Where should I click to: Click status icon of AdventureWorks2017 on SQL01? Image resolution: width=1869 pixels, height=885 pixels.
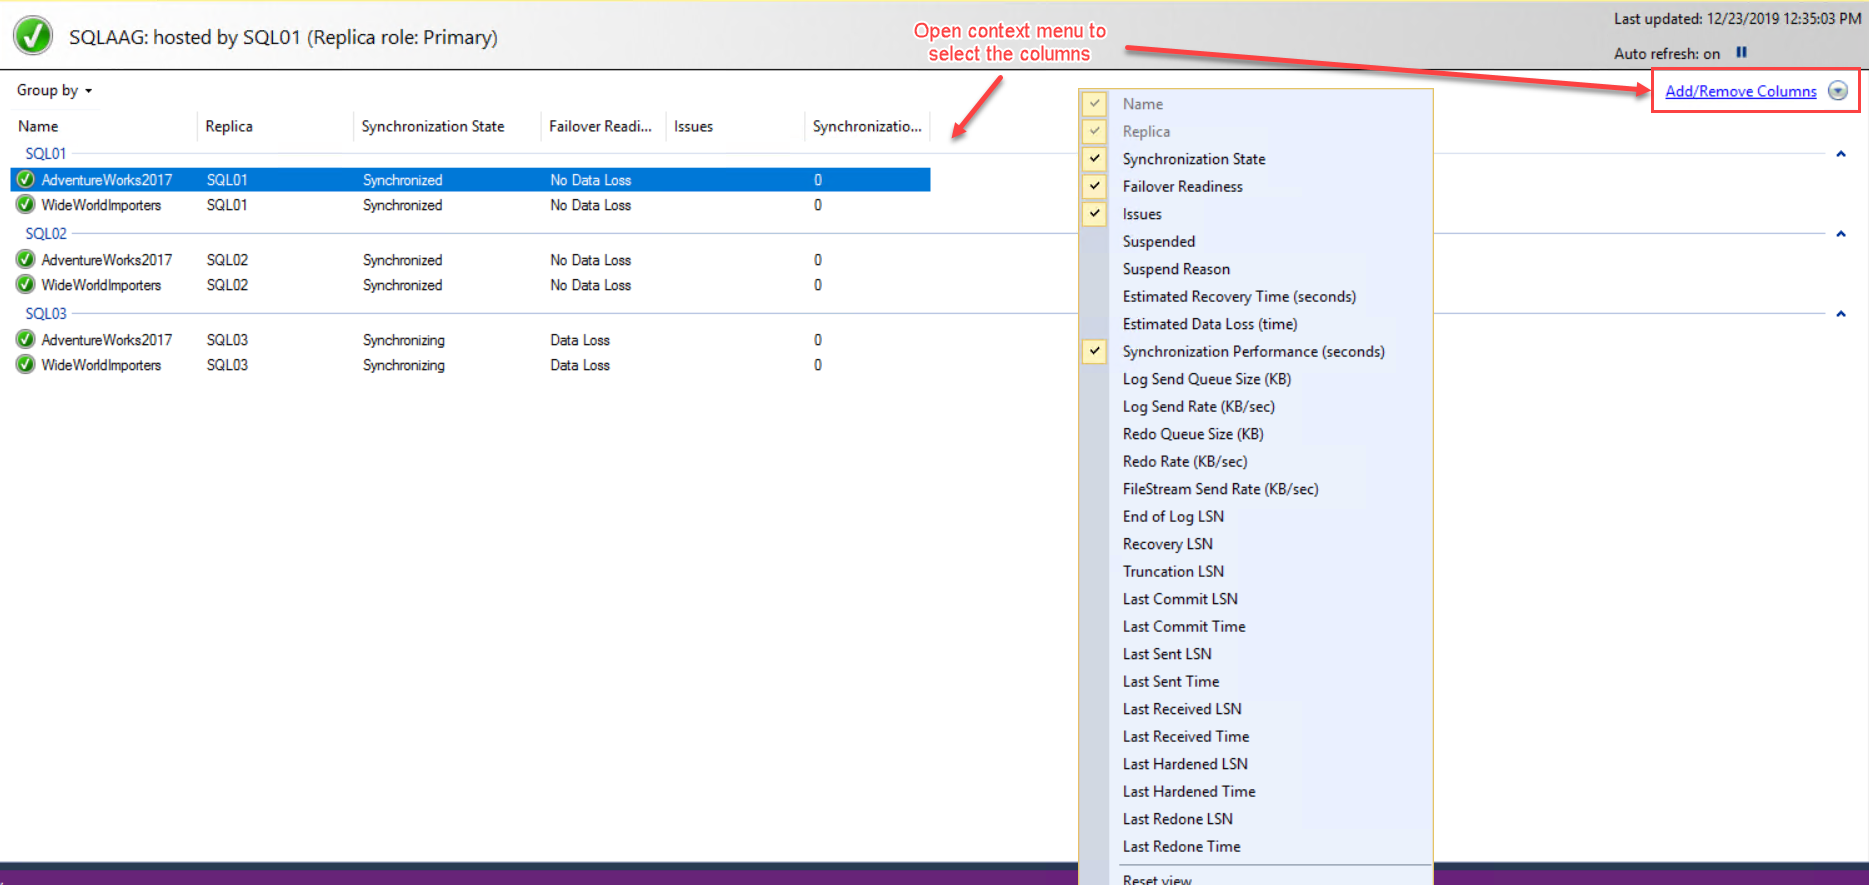point(26,180)
